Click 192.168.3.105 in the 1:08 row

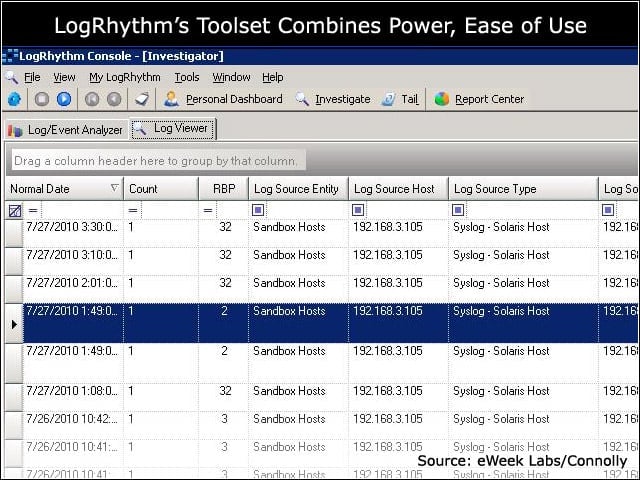pos(388,391)
